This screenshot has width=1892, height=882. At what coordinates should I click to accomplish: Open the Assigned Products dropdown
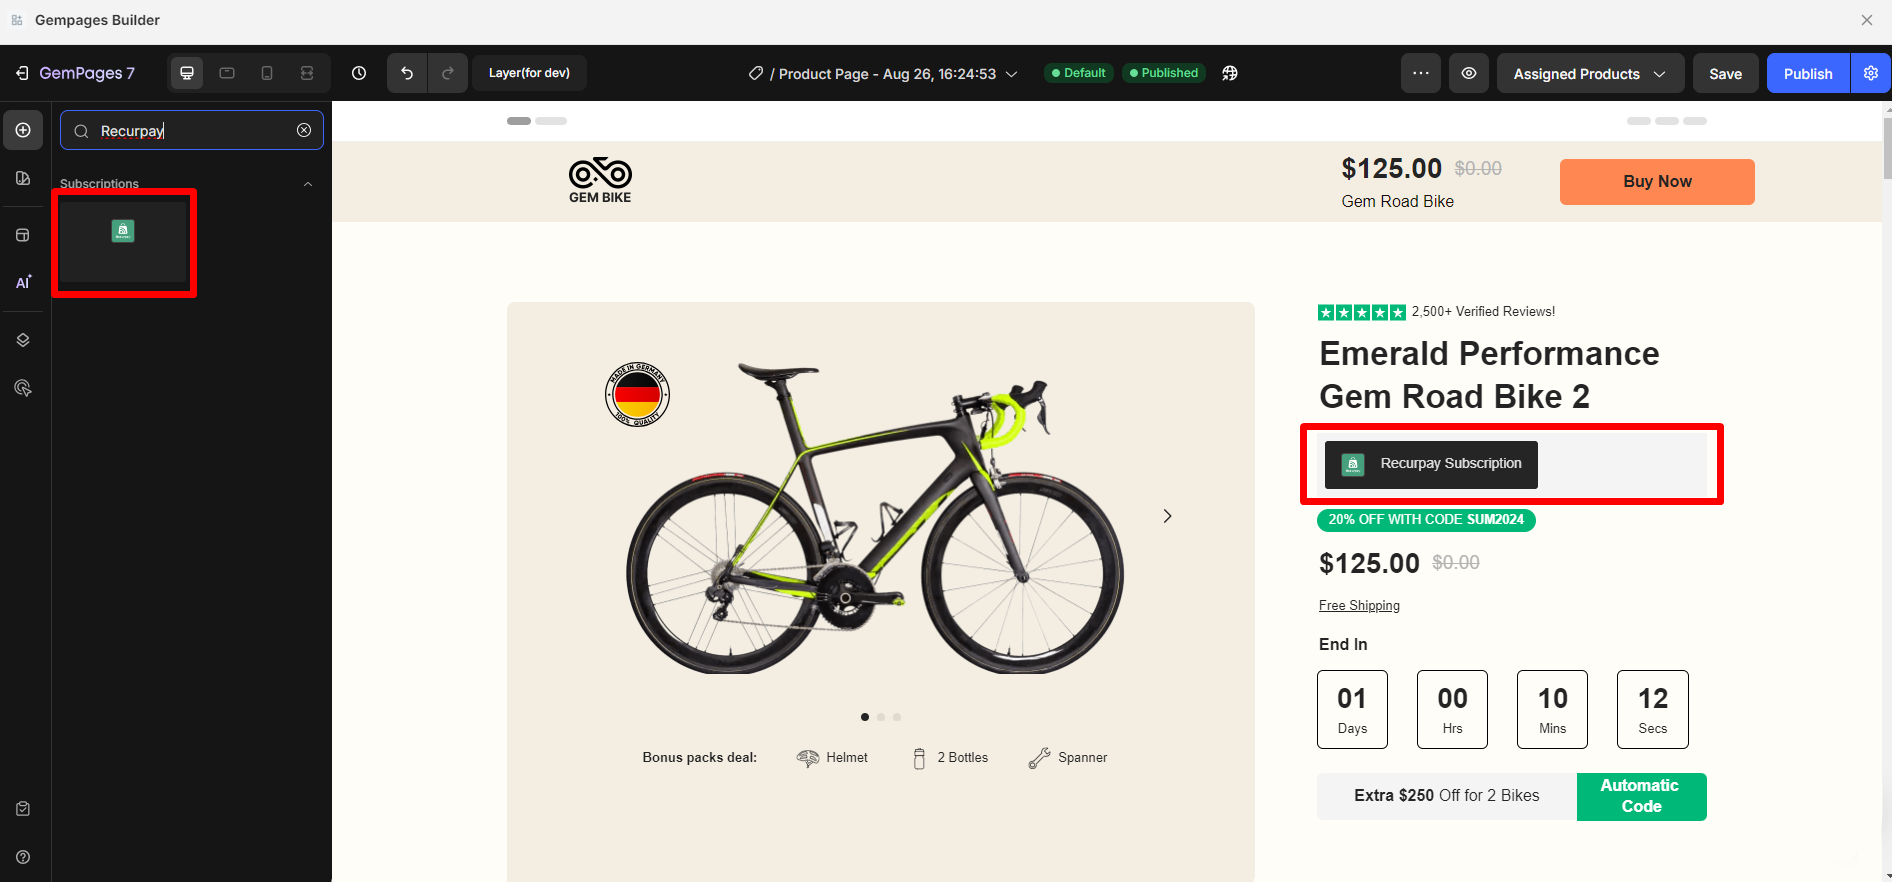(x=1589, y=74)
